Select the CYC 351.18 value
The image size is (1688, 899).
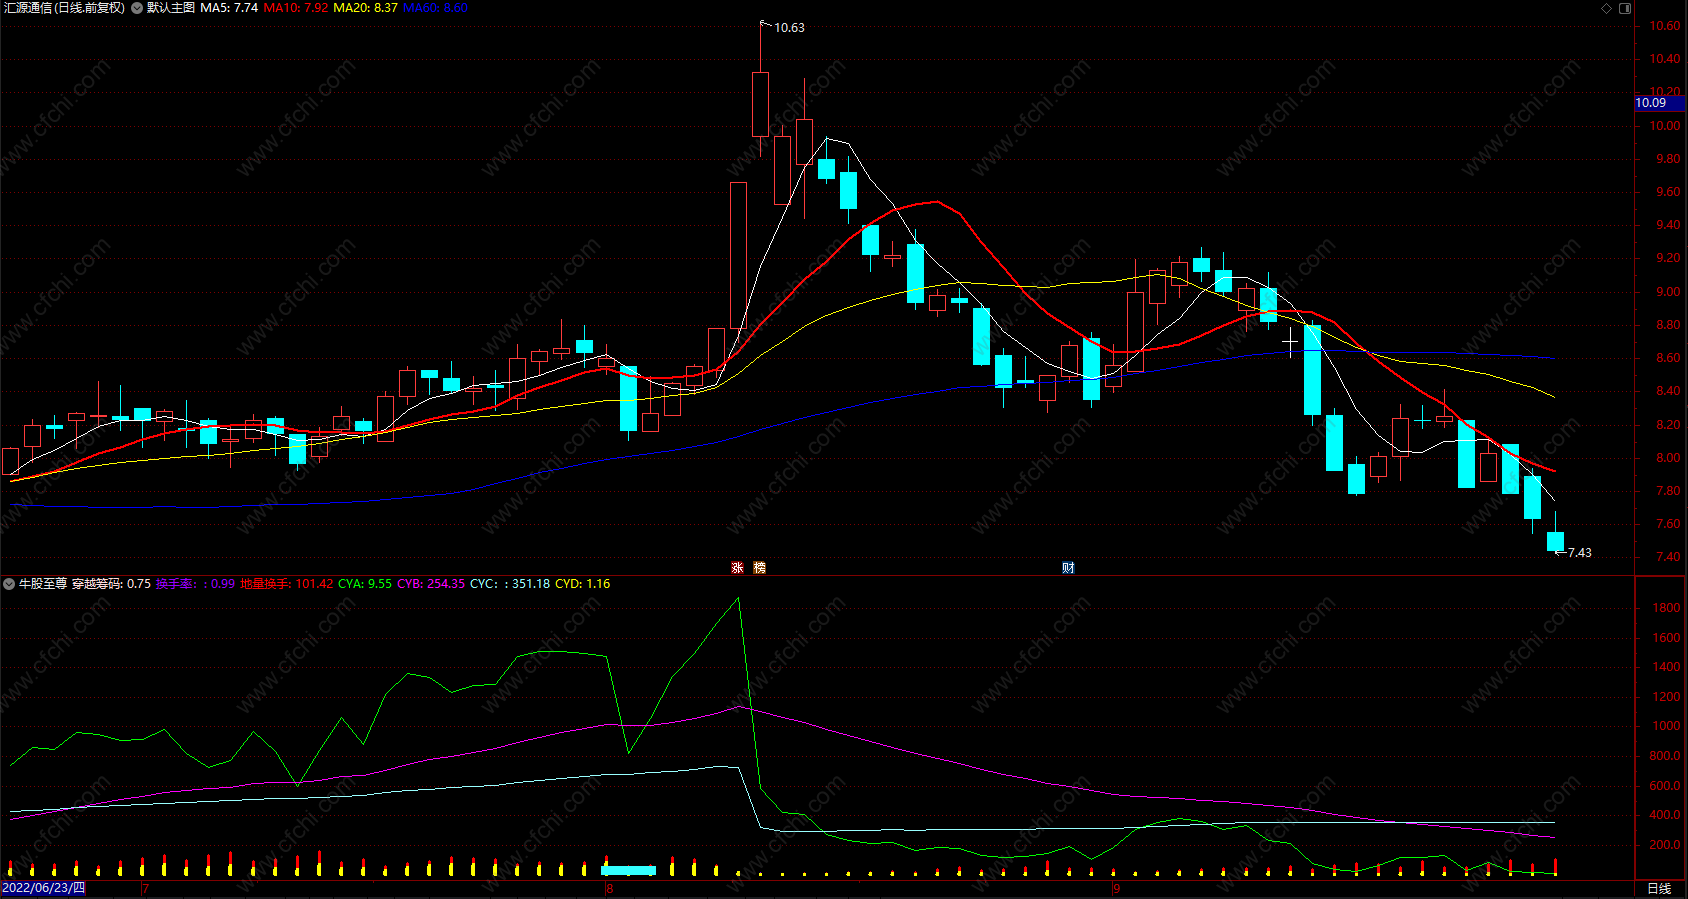(x=510, y=584)
